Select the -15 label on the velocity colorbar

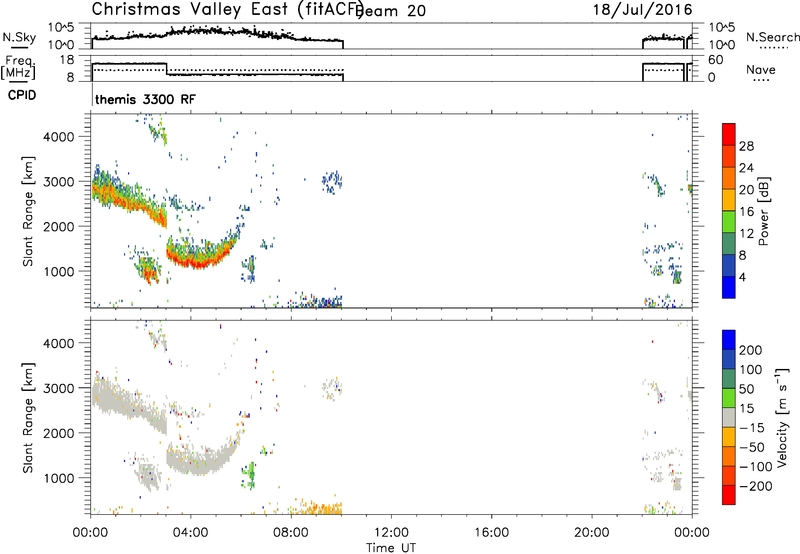coord(752,428)
